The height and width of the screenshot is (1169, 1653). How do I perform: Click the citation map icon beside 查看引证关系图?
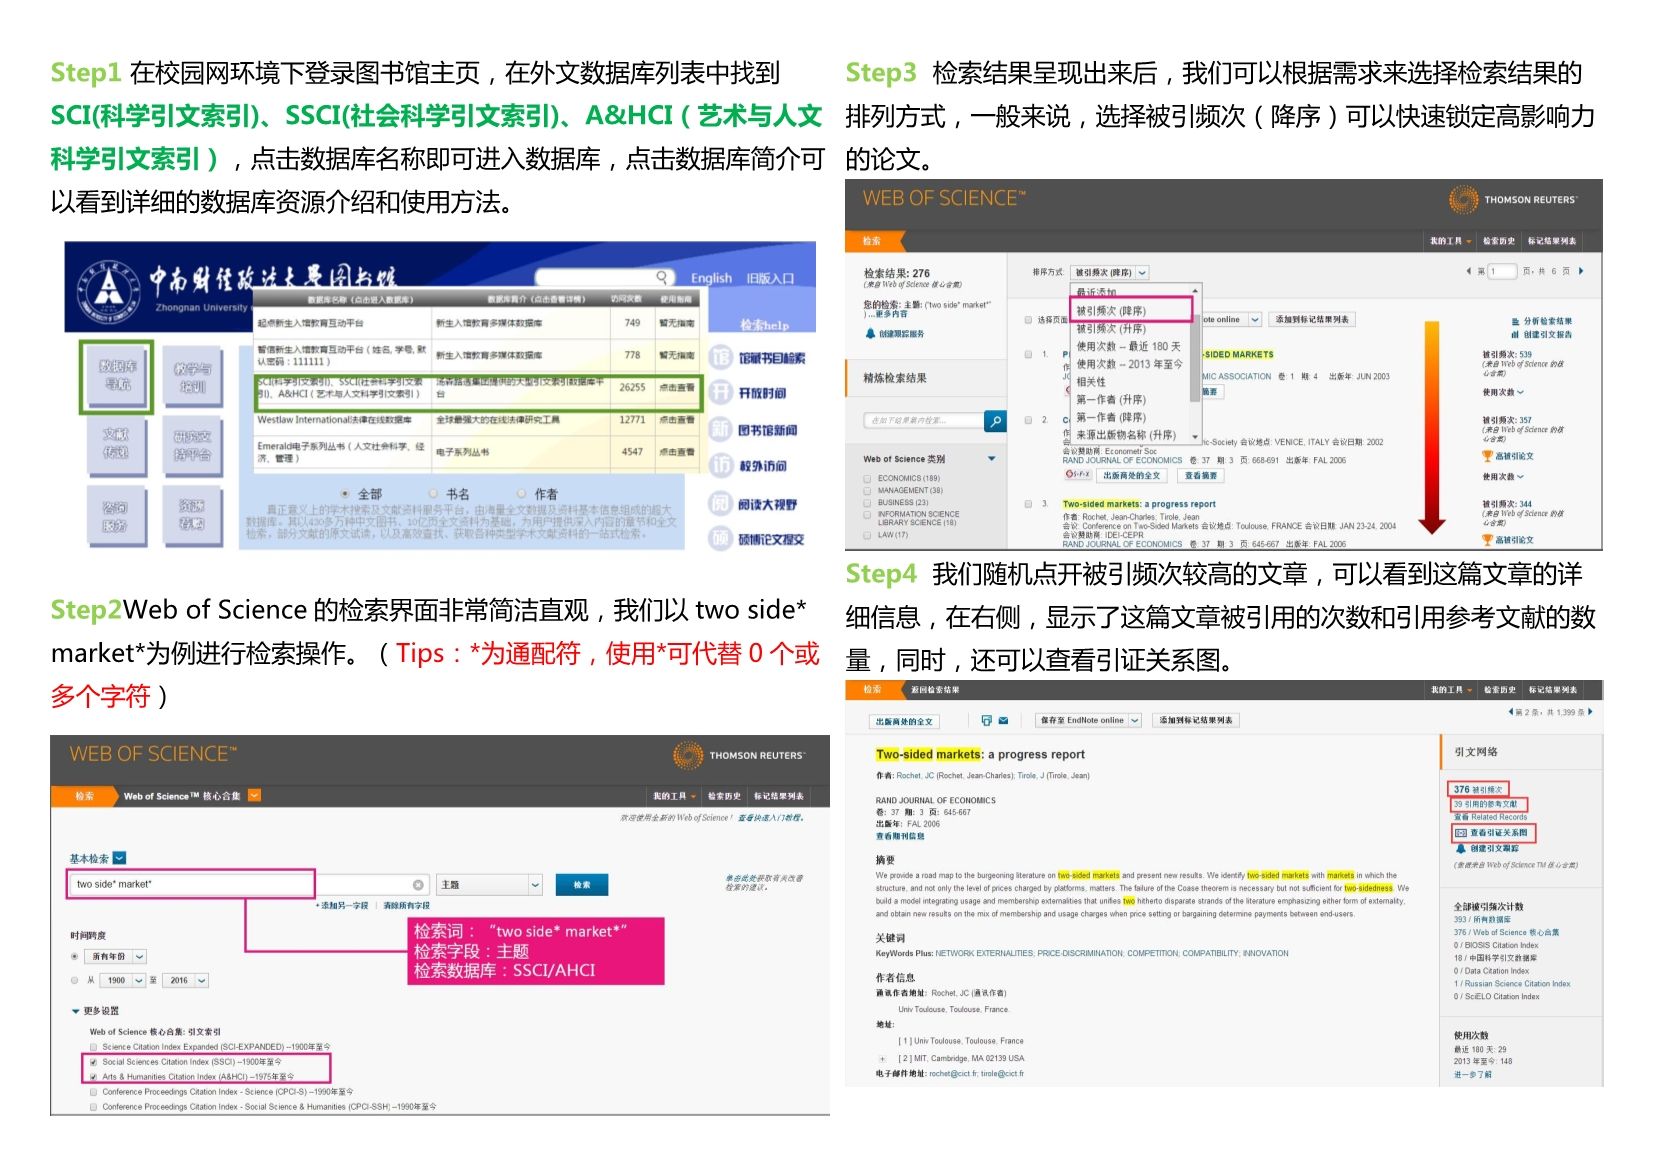pyautogui.click(x=1460, y=832)
